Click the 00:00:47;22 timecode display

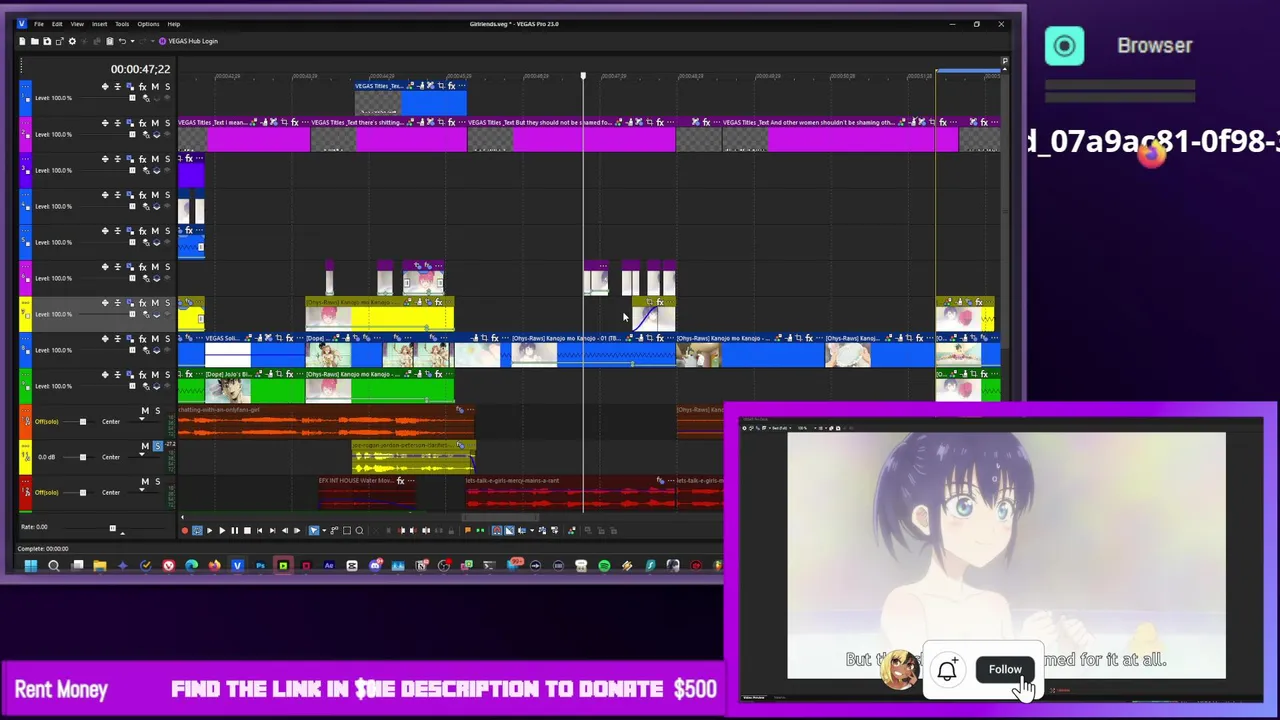(140, 69)
